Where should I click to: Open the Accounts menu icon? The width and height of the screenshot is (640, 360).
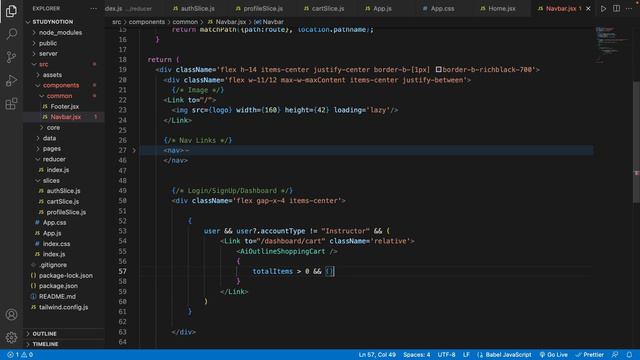pyautogui.click(x=11, y=315)
